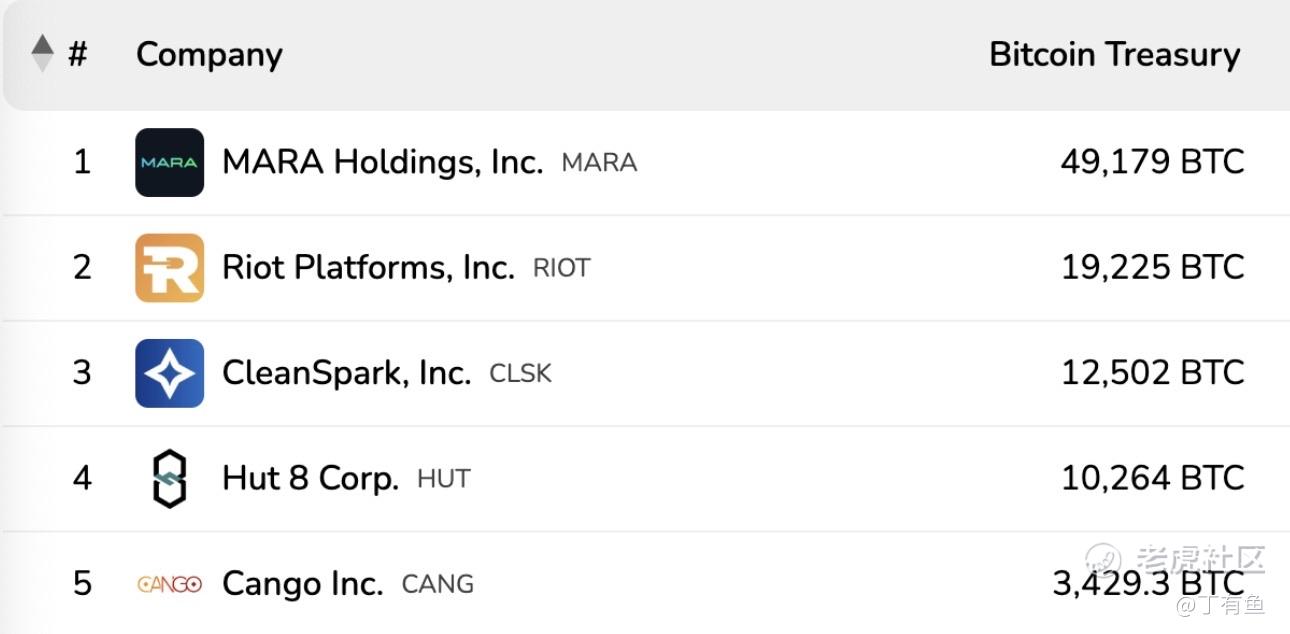This screenshot has width=1290, height=634.
Task: Click the 19,225 BTC treasury value
Action: click(1152, 267)
